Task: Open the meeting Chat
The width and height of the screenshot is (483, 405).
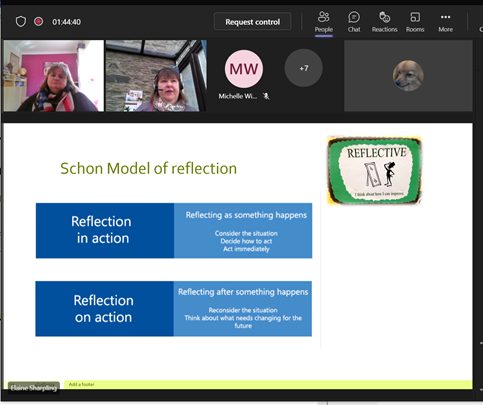Action: 354,22
